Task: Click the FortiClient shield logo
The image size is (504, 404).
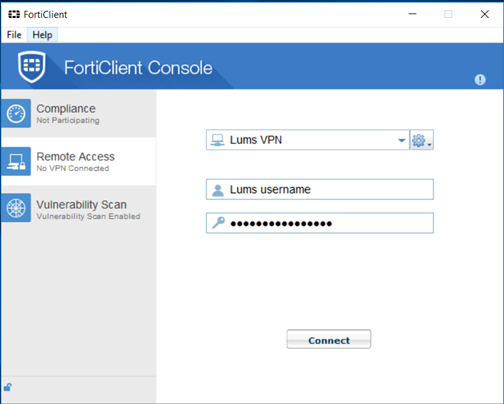Action: 32,67
